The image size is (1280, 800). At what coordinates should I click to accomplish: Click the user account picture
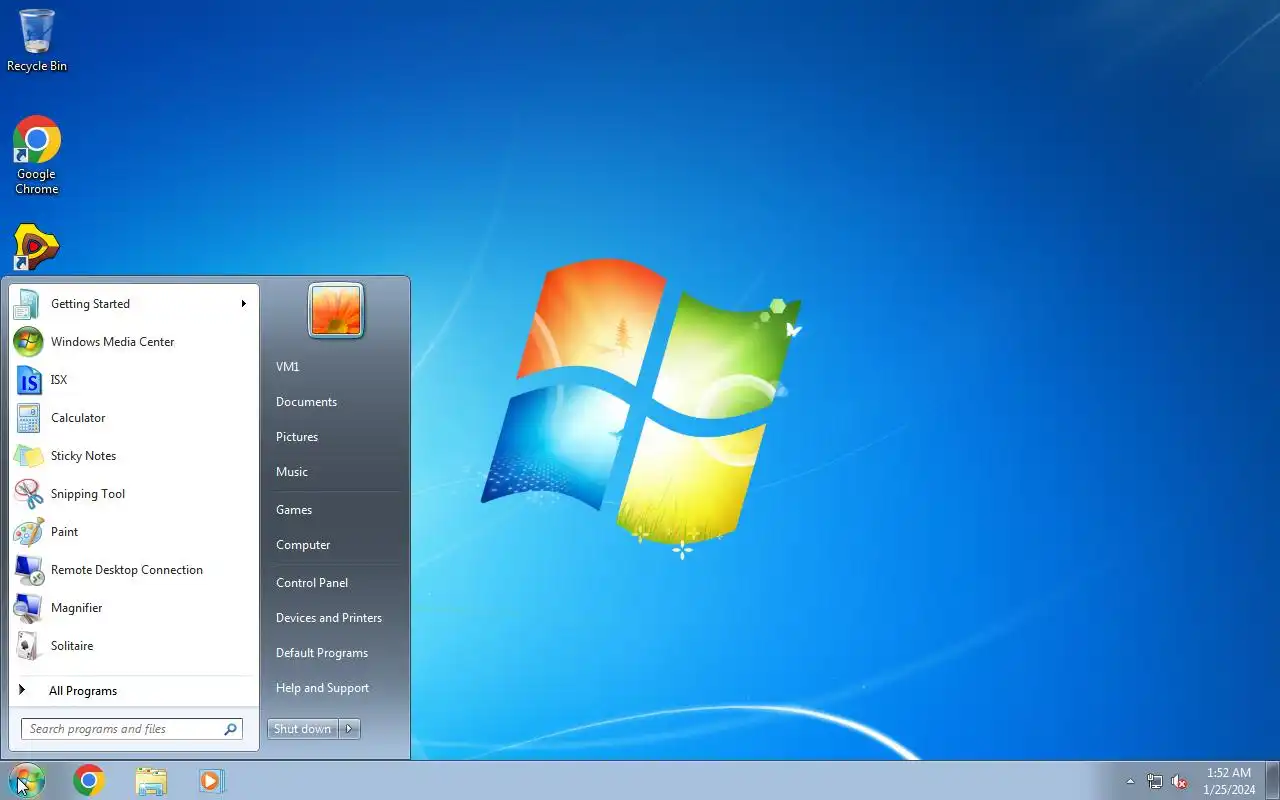336,310
